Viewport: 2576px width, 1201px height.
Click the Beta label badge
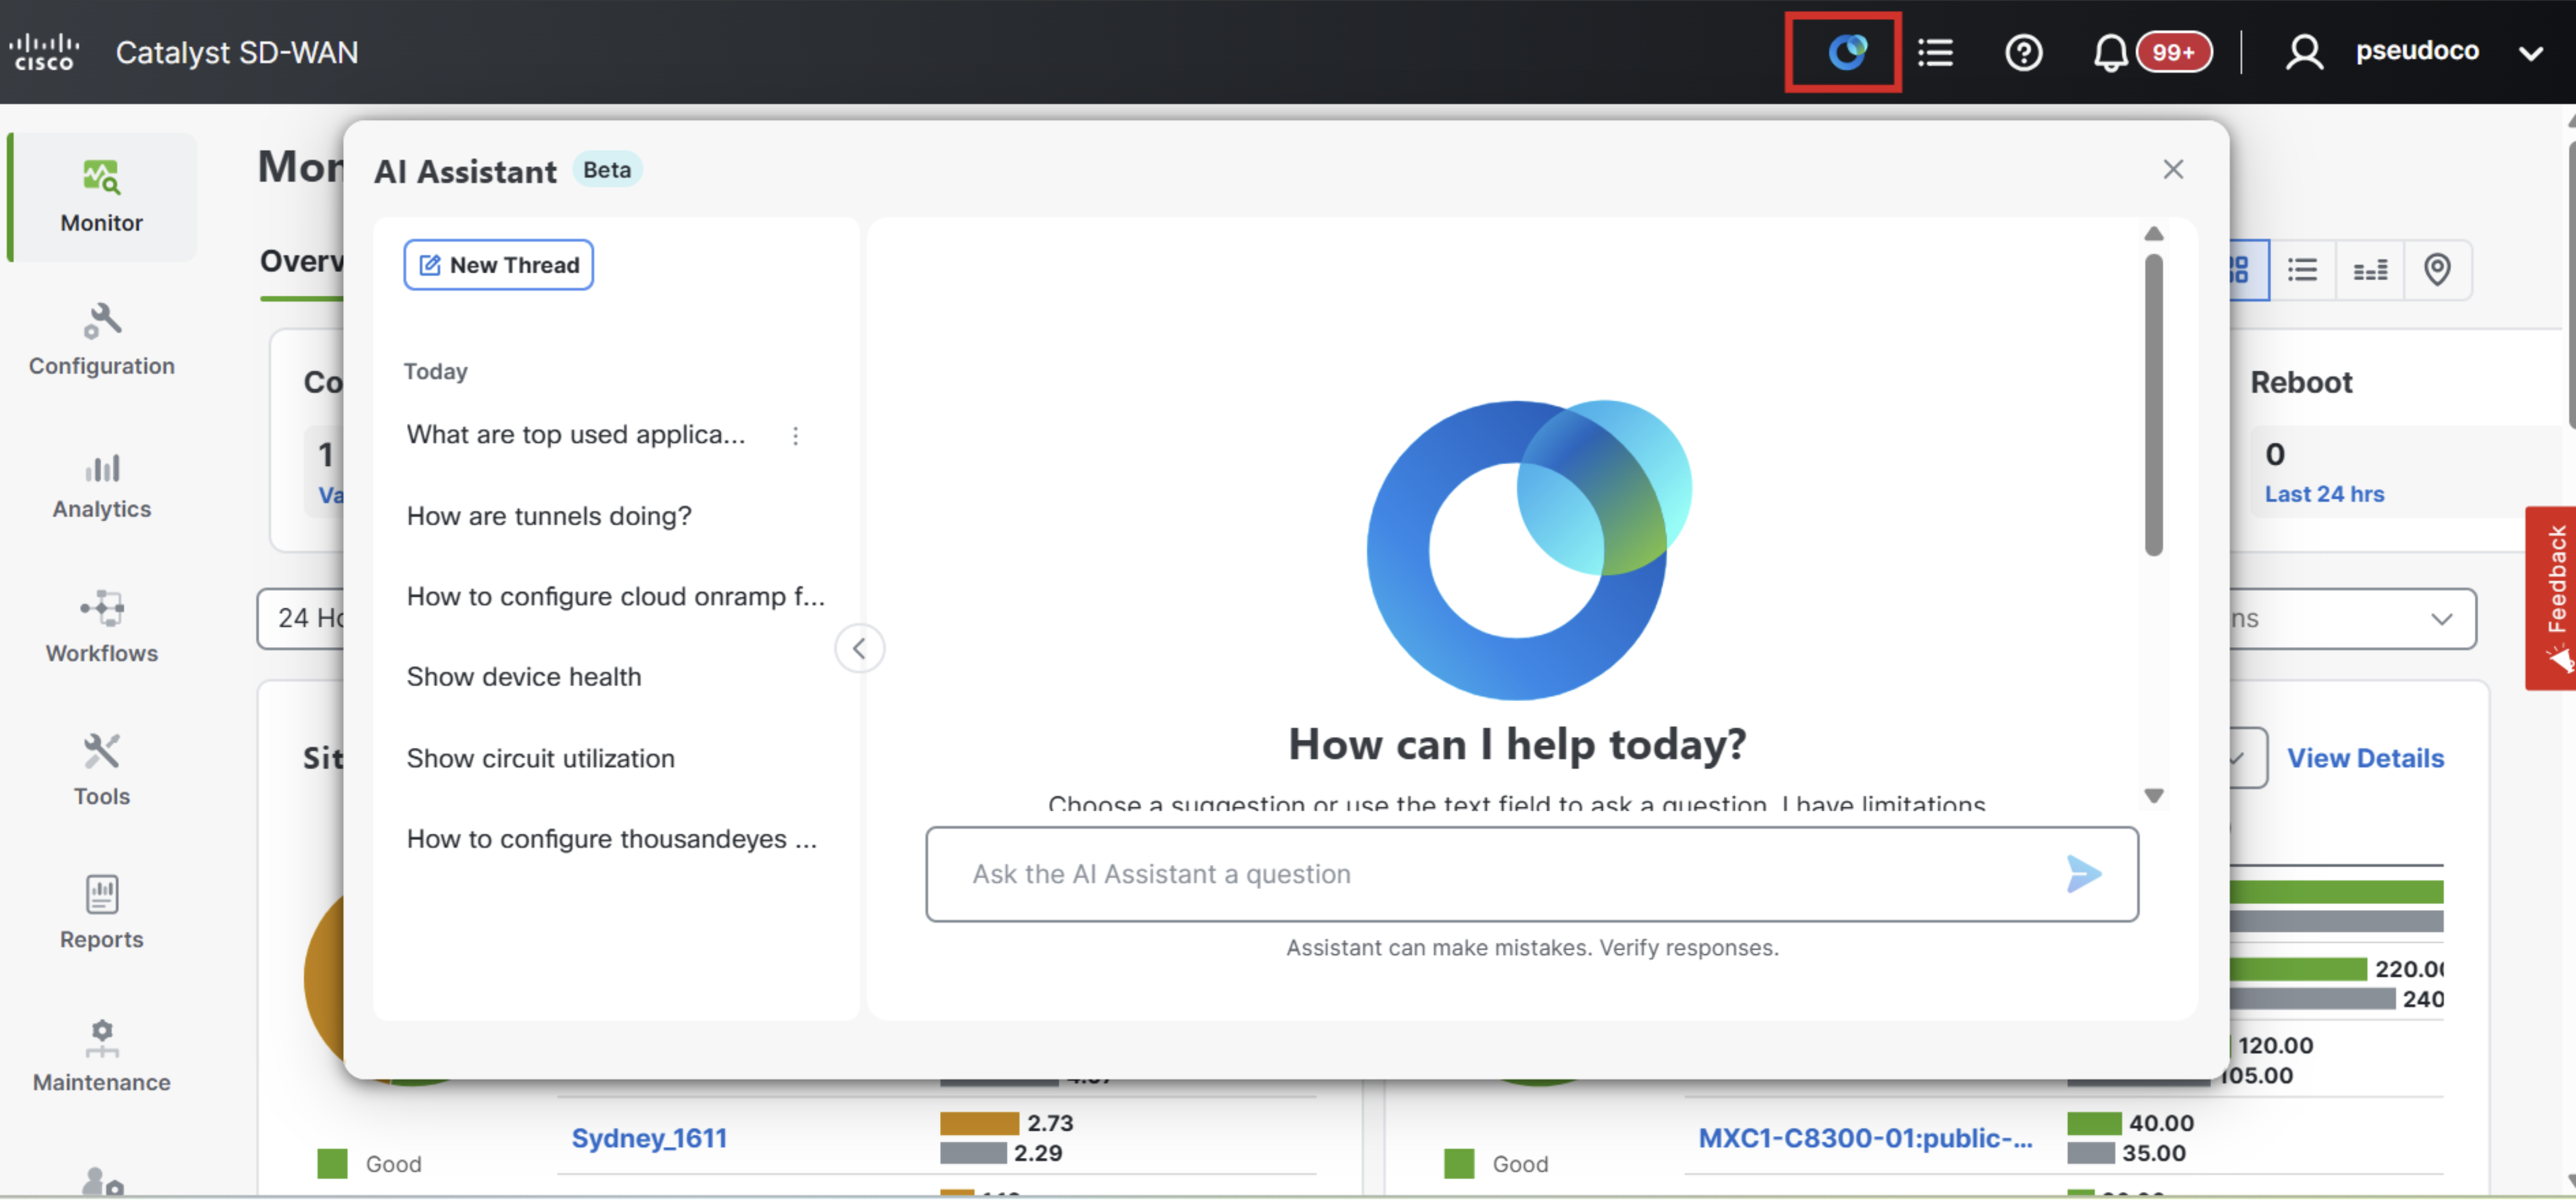pyautogui.click(x=607, y=170)
